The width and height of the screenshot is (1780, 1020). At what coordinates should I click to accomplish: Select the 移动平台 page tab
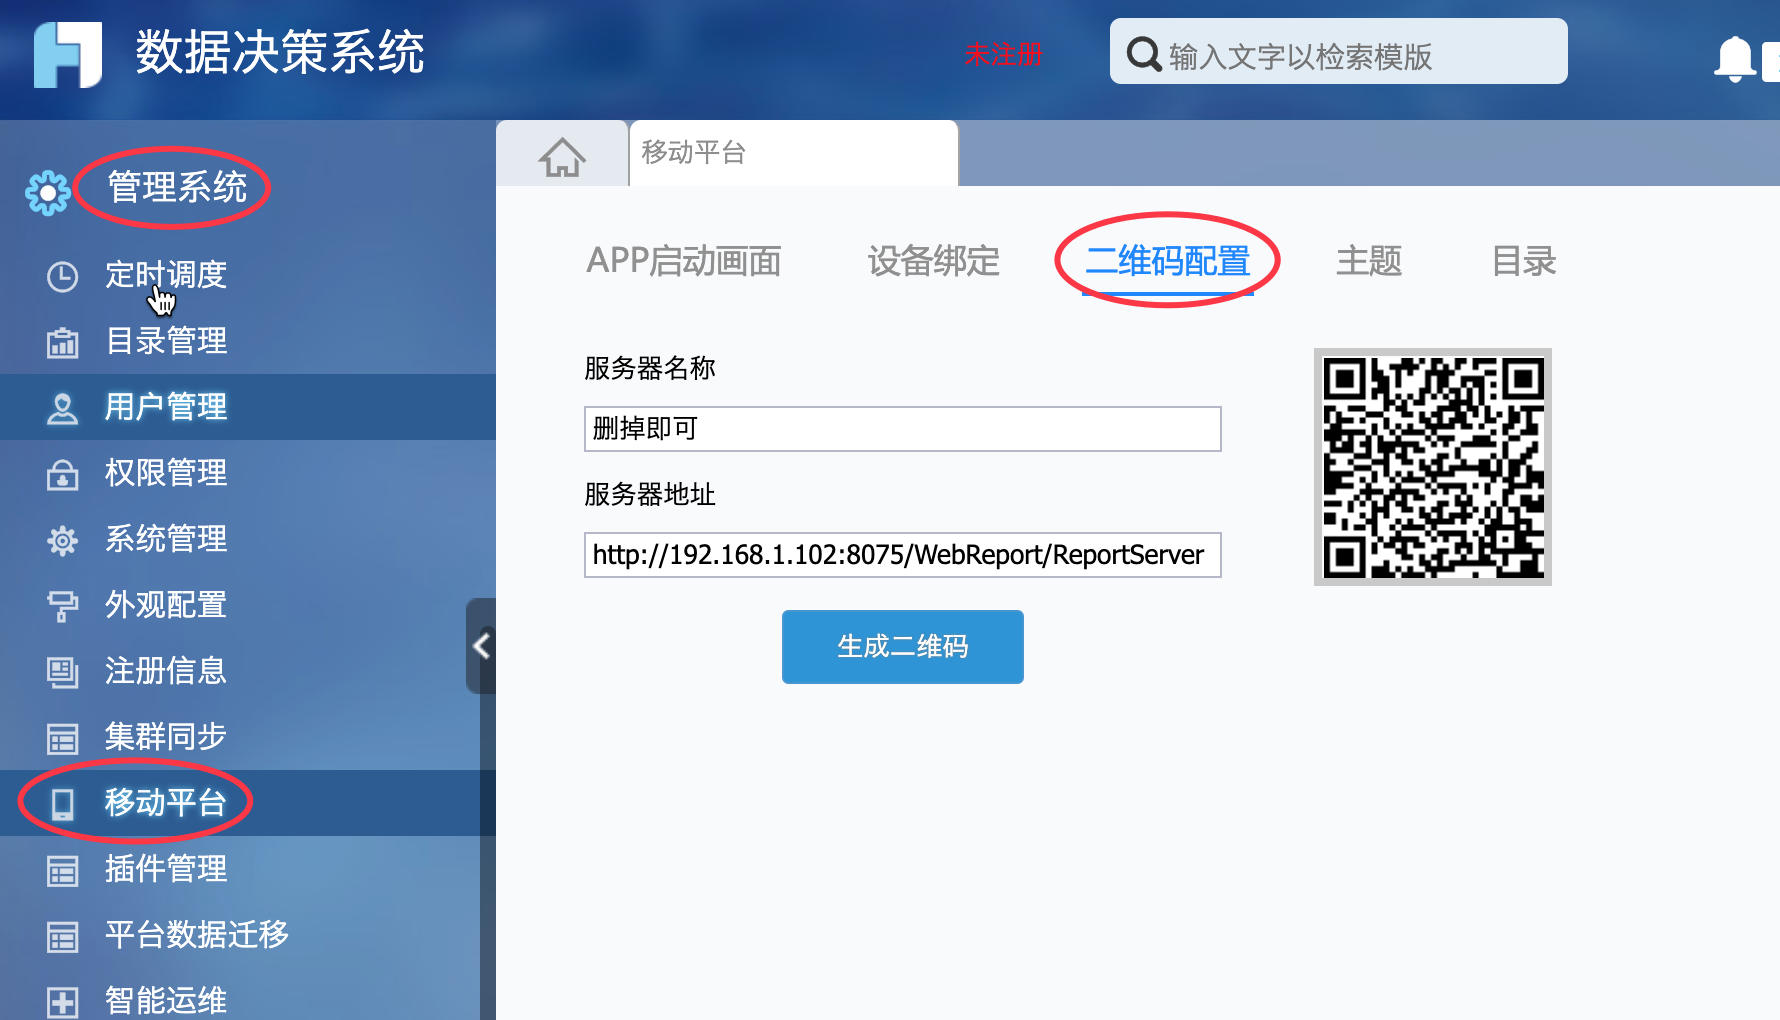point(794,153)
